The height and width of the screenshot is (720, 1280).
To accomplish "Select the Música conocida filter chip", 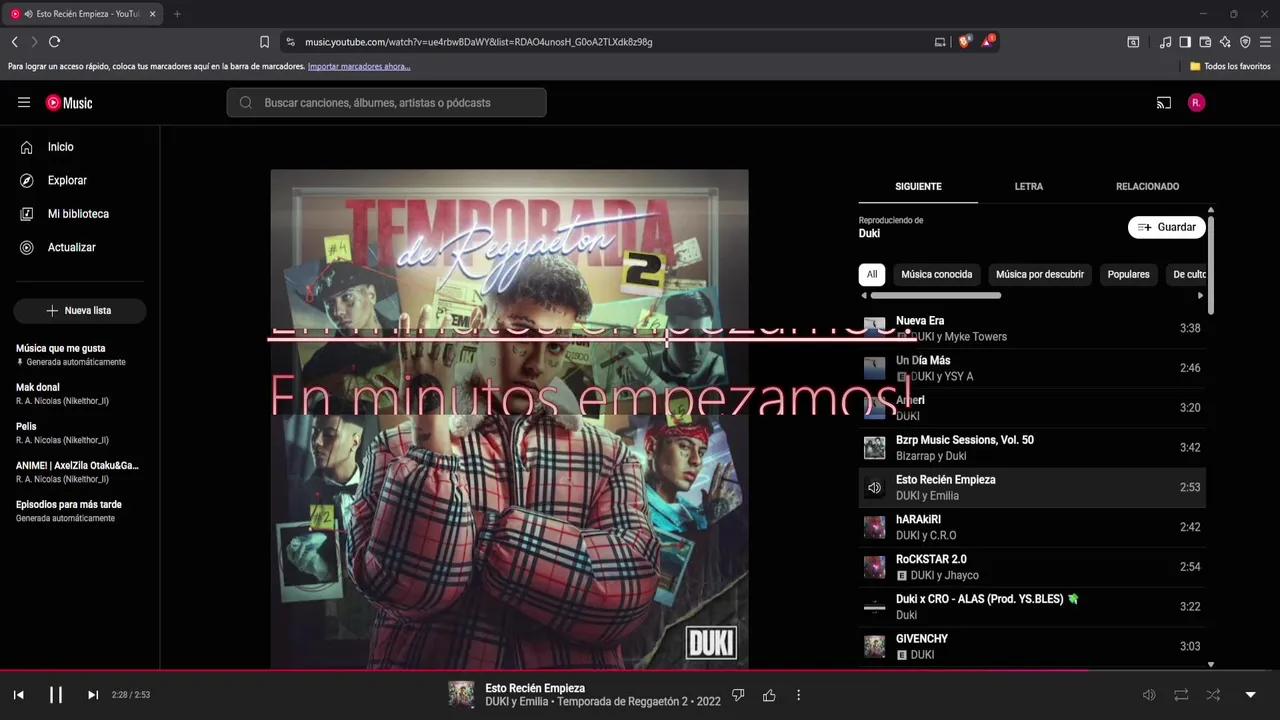I will [936, 274].
